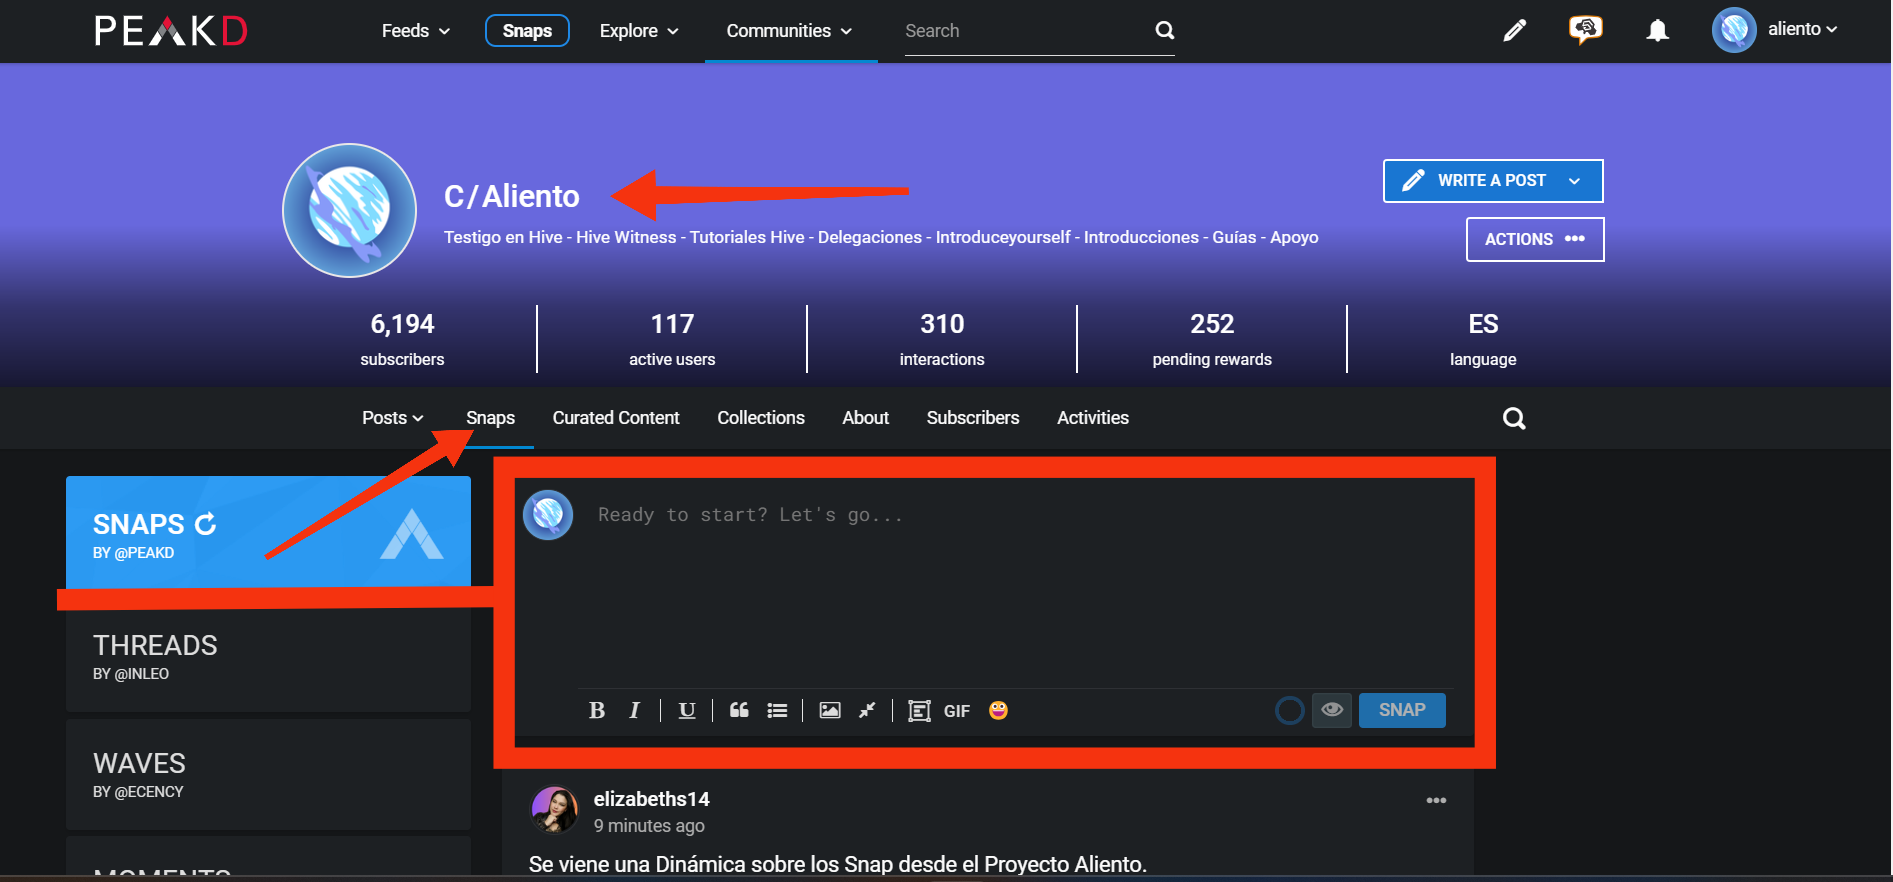Open the chat messages icon
The height and width of the screenshot is (882, 1893).
(1585, 30)
